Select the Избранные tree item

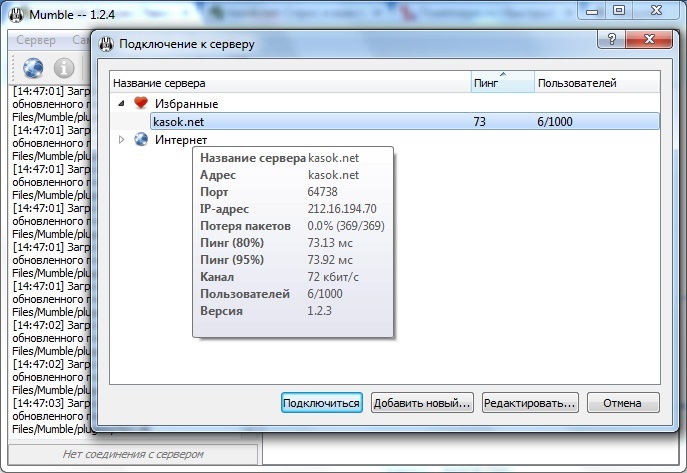186,104
